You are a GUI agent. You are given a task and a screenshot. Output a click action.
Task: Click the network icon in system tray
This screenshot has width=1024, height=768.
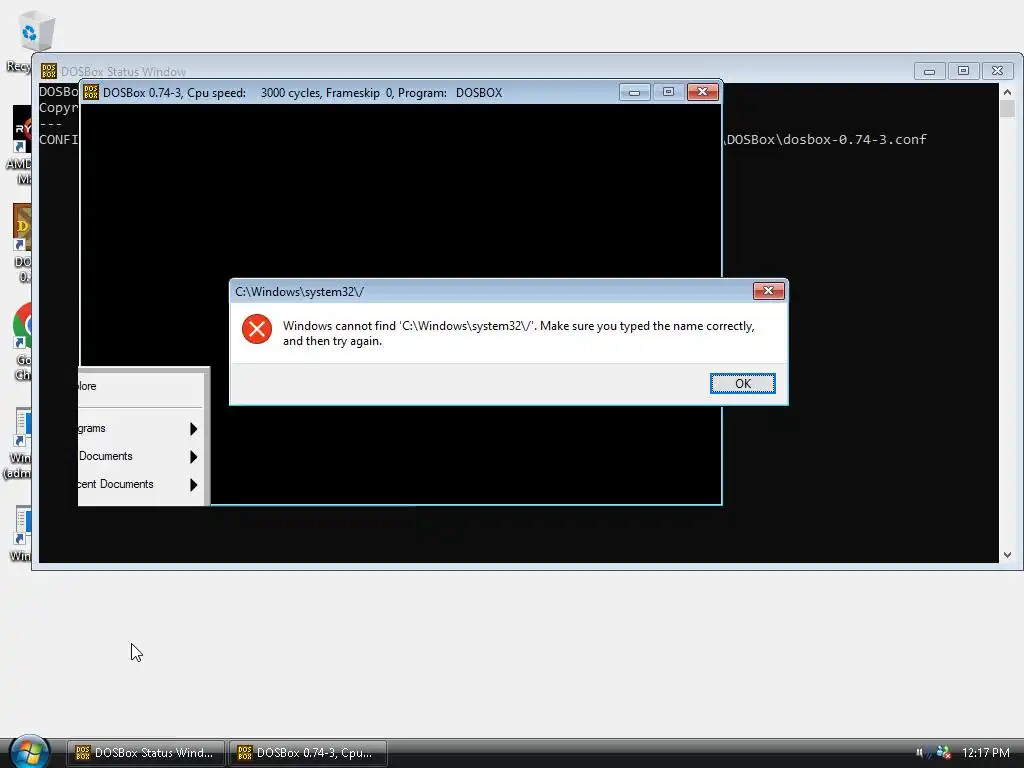pos(943,752)
